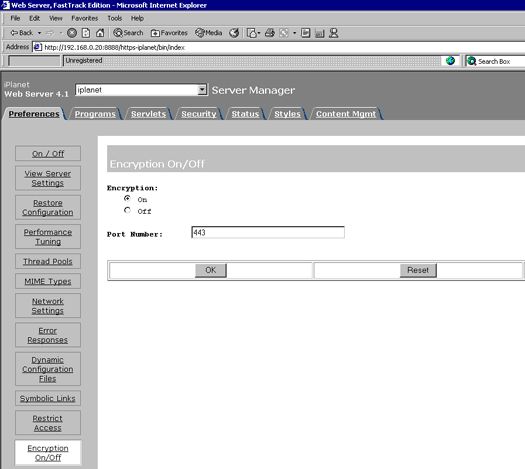Click the Stop icon in IE toolbar
This screenshot has width=525, height=469.
click(x=72, y=33)
